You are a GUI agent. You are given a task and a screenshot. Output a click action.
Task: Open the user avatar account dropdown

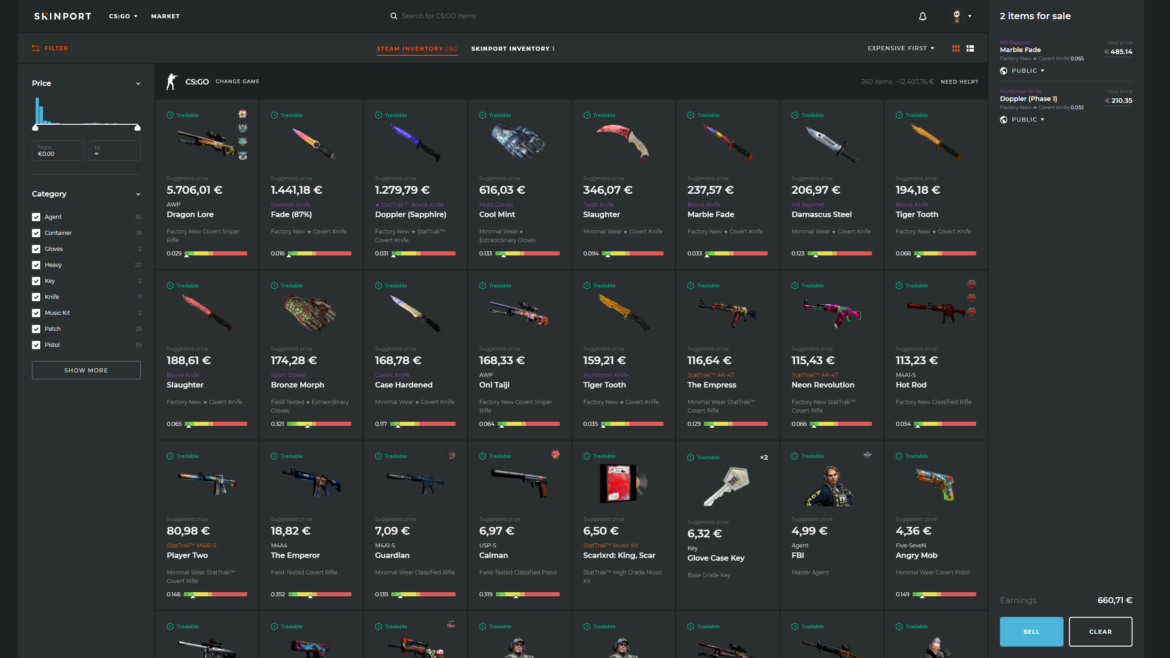[x=961, y=16]
